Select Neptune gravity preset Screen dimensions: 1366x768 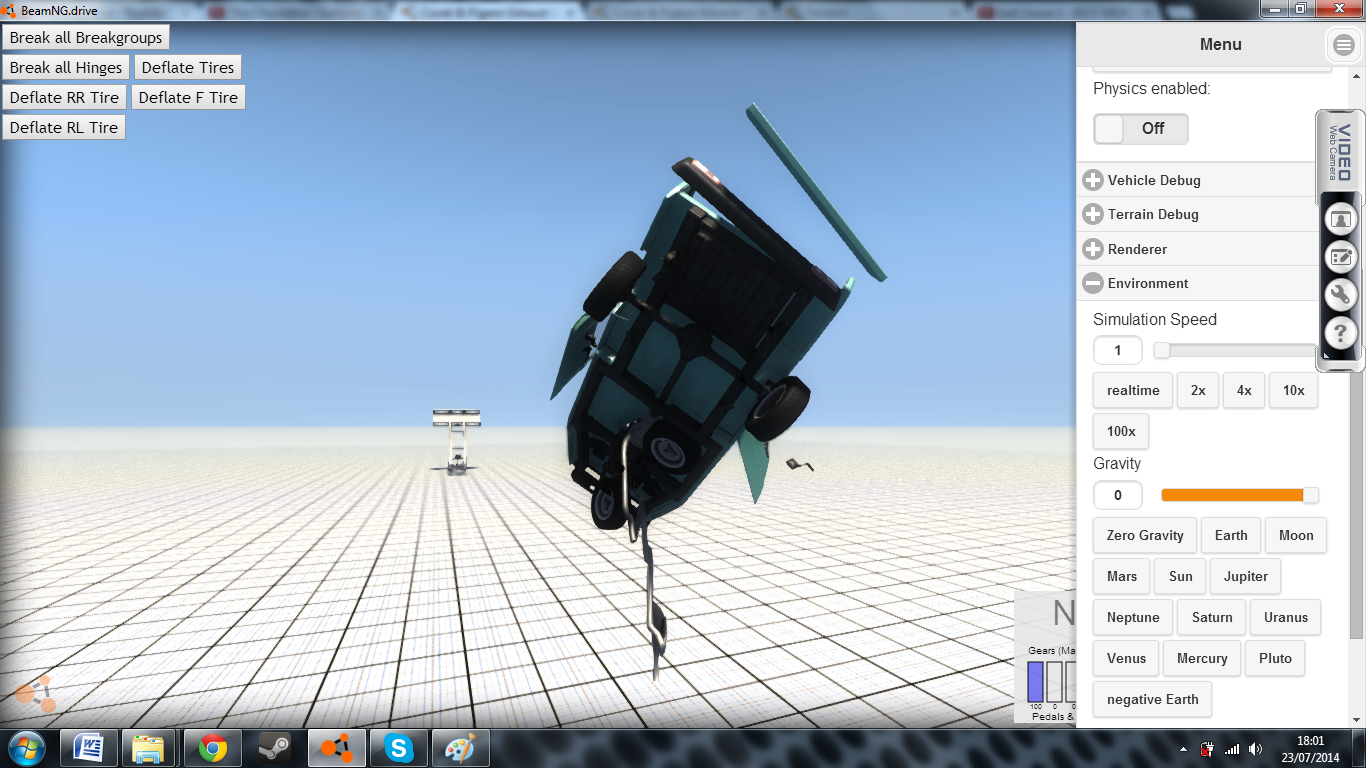point(1133,617)
